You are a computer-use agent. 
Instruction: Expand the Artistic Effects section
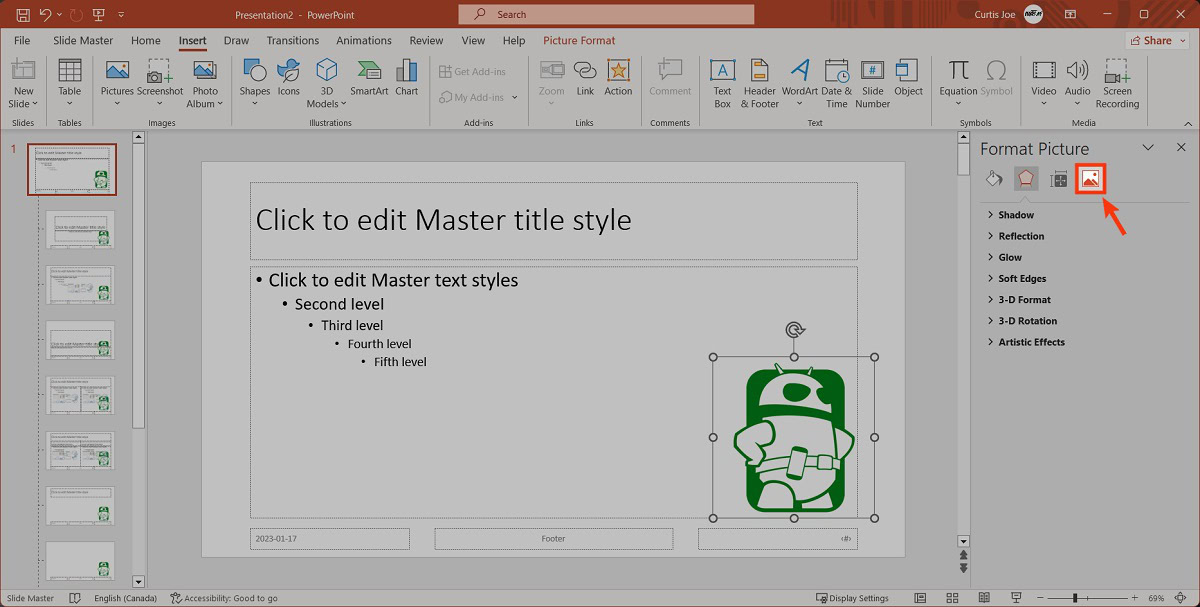1031,342
